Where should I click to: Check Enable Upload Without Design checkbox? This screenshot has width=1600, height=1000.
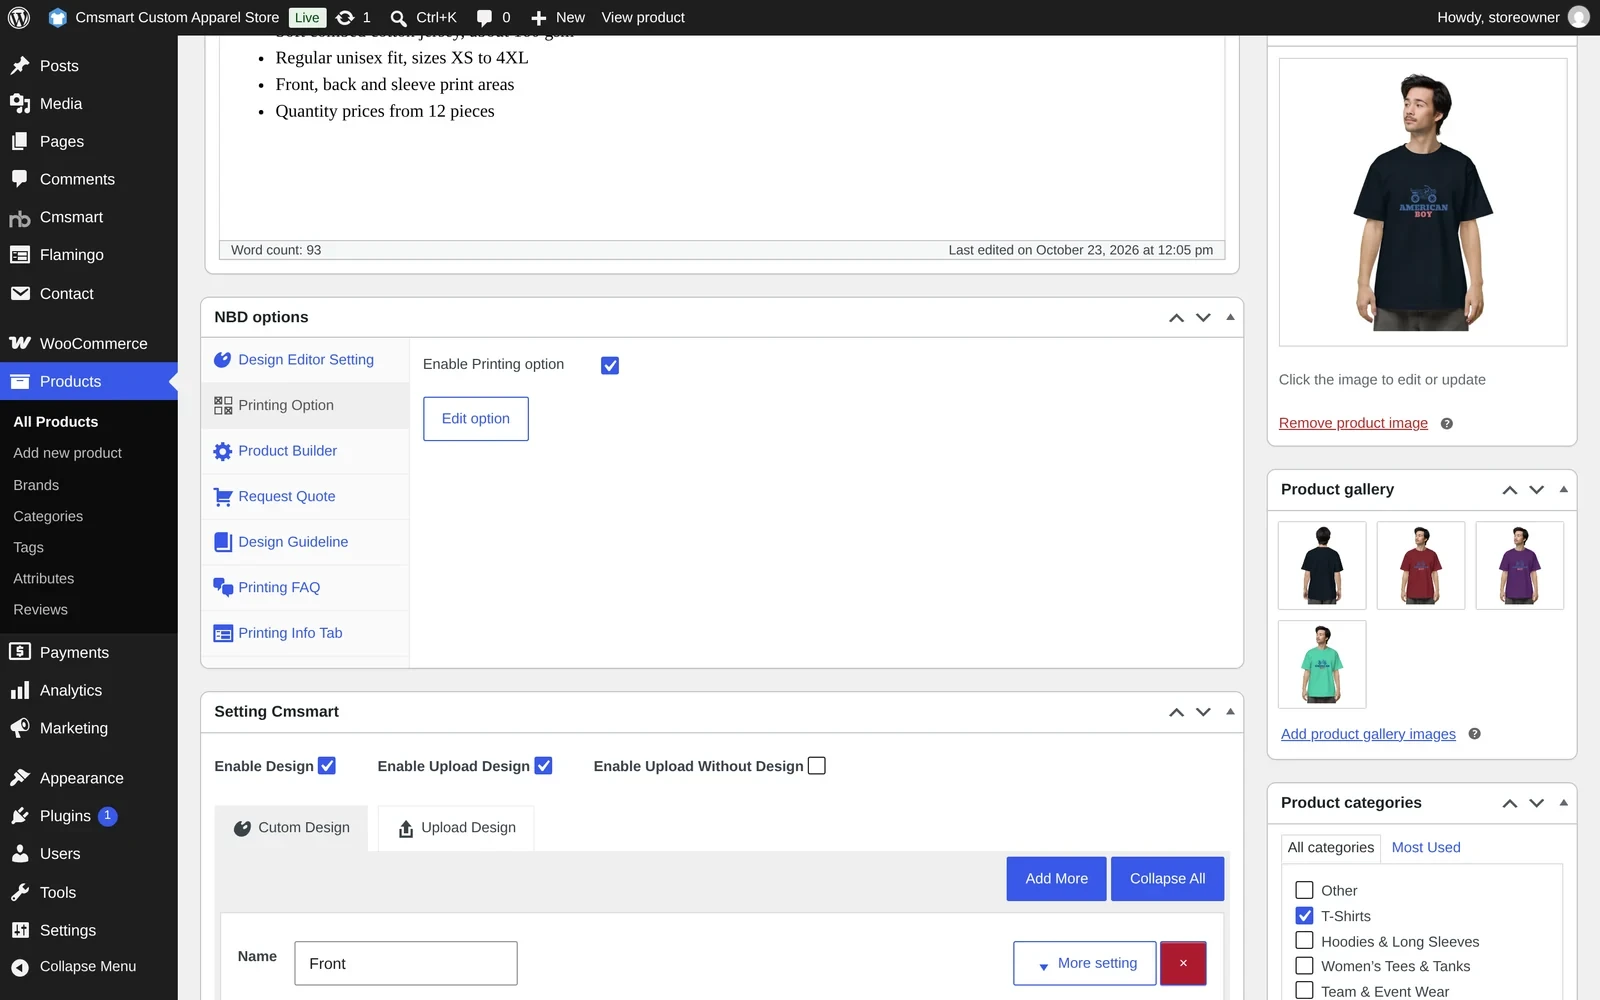[x=817, y=766]
